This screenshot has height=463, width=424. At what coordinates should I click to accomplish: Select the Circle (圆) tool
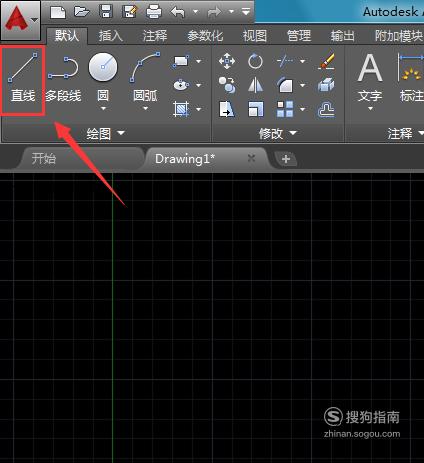[x=103, y=77]
